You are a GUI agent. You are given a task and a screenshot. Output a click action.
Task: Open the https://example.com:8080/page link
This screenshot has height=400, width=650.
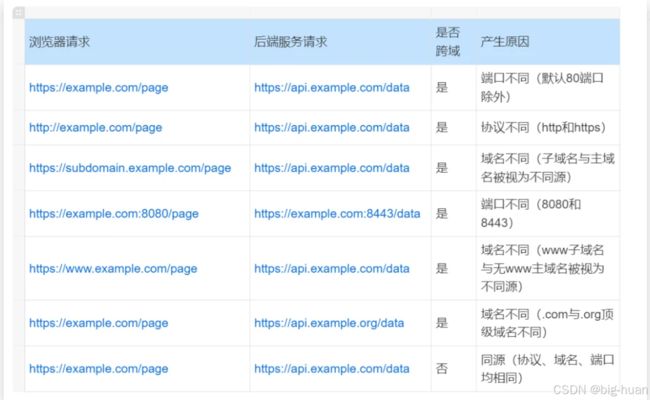coord(114,214)
